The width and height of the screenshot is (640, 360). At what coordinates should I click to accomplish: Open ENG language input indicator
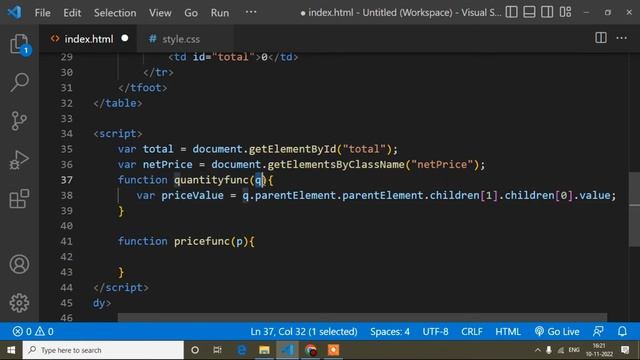pyautogui.click(x=574, y=350)
